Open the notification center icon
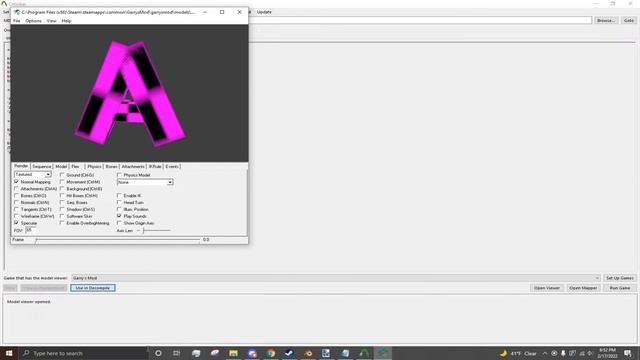Viewport: 640px width, 360px height. [628, 353]
